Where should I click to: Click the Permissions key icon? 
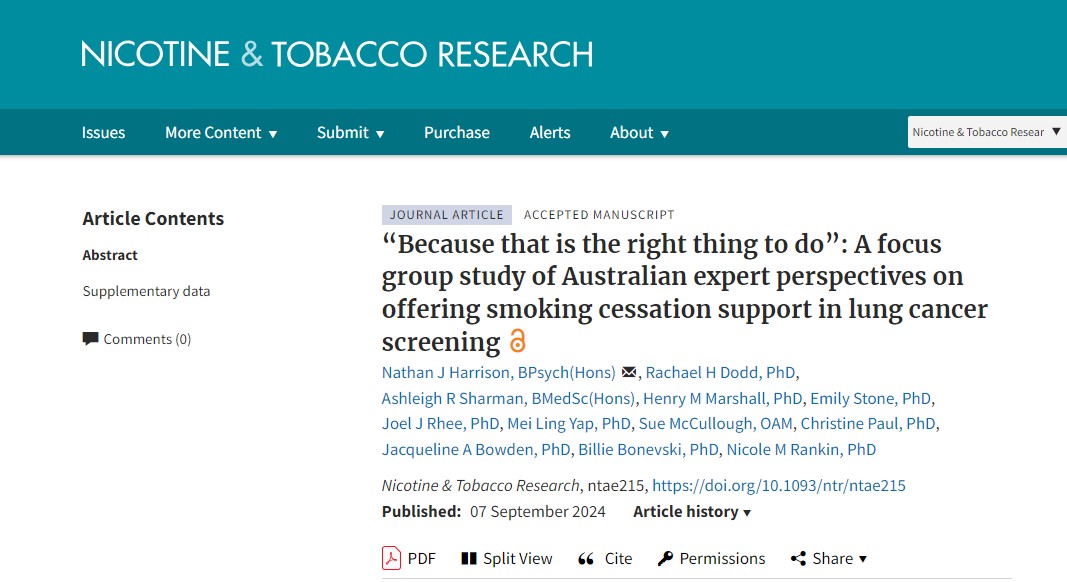(666, 559)
